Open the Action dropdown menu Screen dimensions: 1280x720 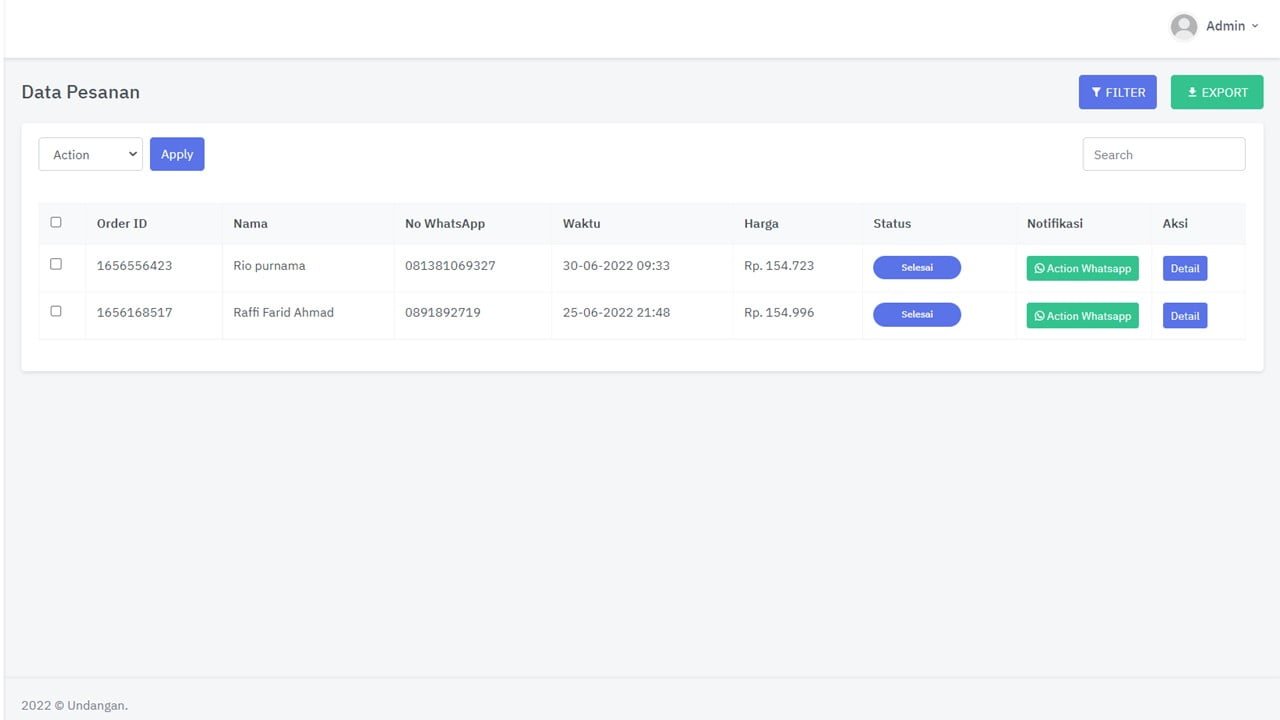tap(91, 155)
